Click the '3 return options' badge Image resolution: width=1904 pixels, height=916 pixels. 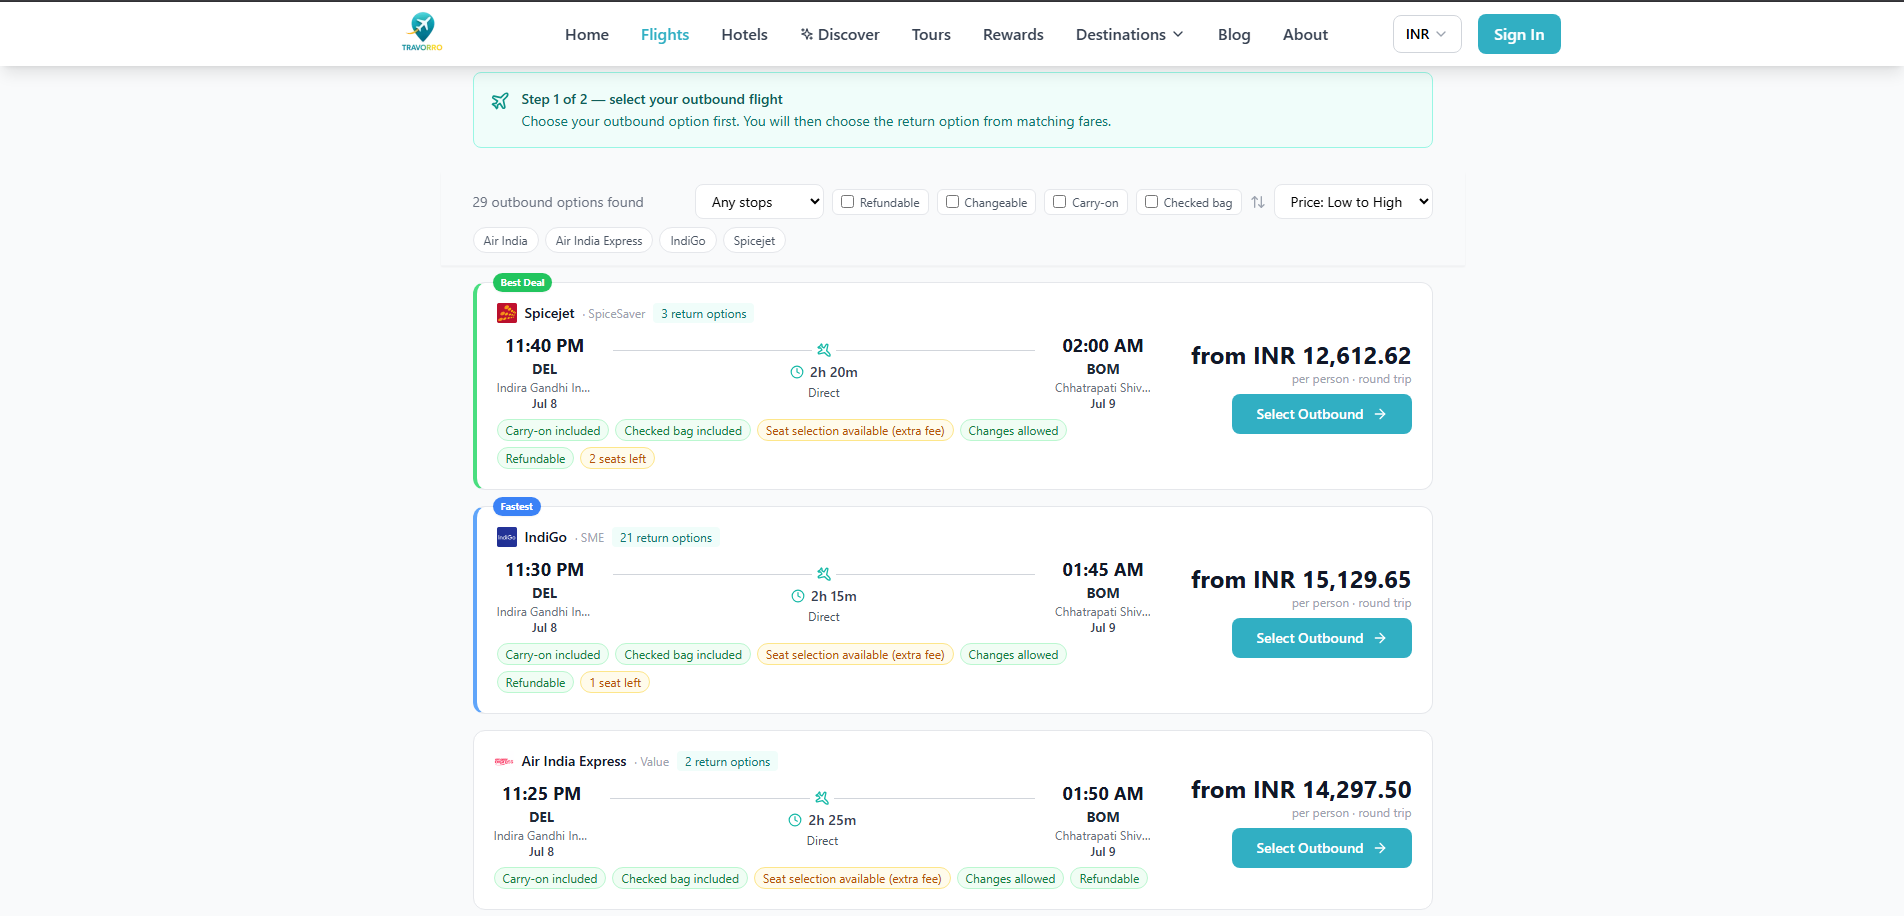click(704, 314)
